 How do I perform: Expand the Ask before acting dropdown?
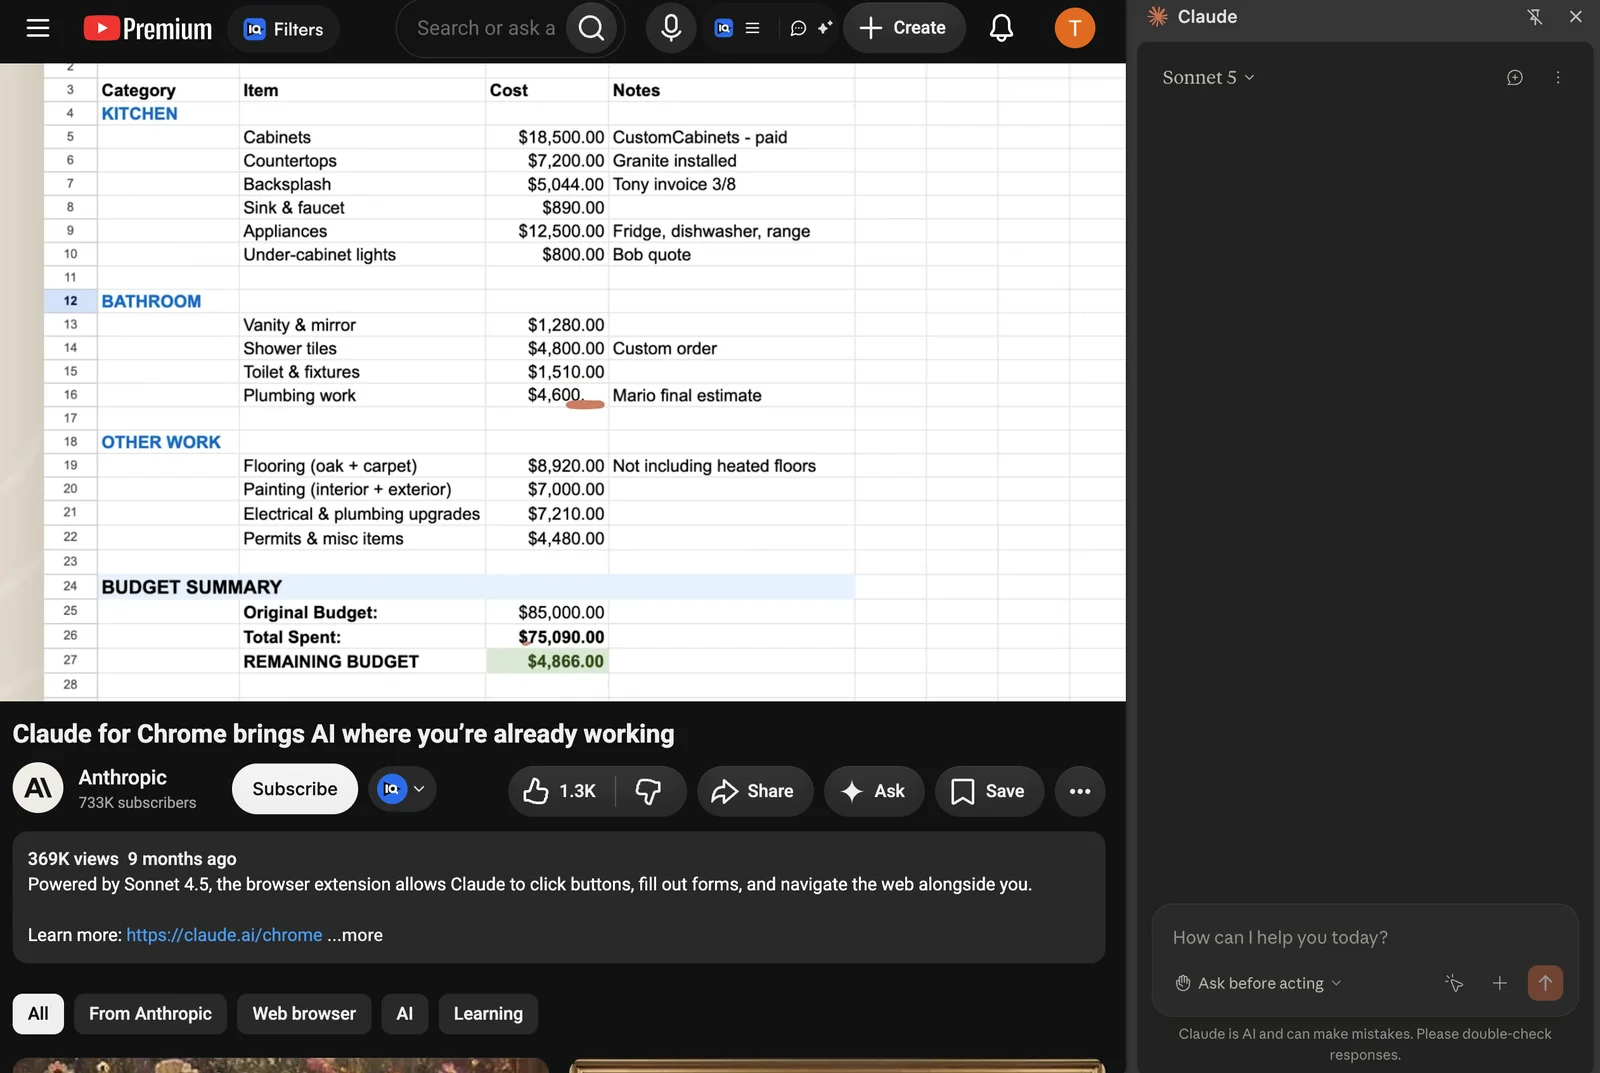tap(1258, 983)
